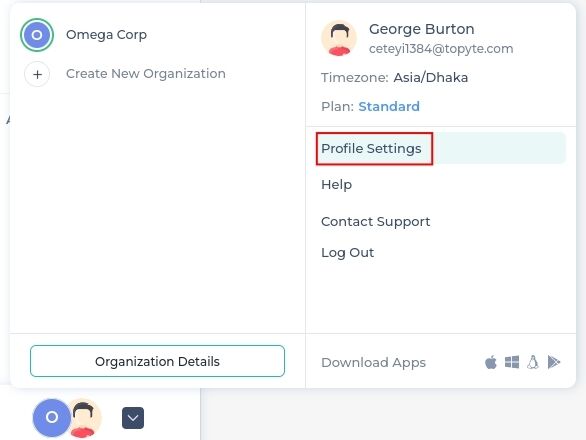Click the user avatar in bottom bar
The width and height of the screenshot is (586, 440).
tap(84, 418)
